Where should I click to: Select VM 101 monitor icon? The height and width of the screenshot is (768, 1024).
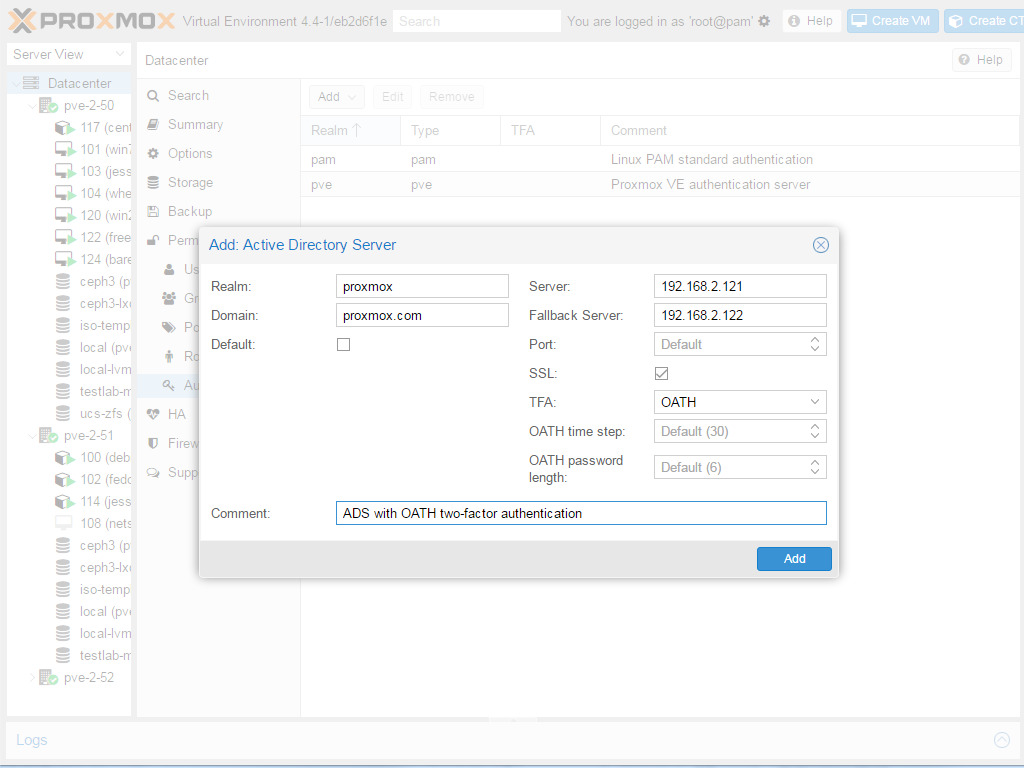pyautogui.click(x=65, y=150)
